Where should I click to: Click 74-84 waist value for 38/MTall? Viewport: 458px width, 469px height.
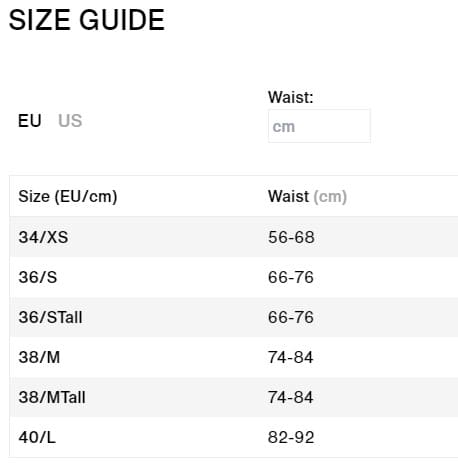(x=291, y=397)
